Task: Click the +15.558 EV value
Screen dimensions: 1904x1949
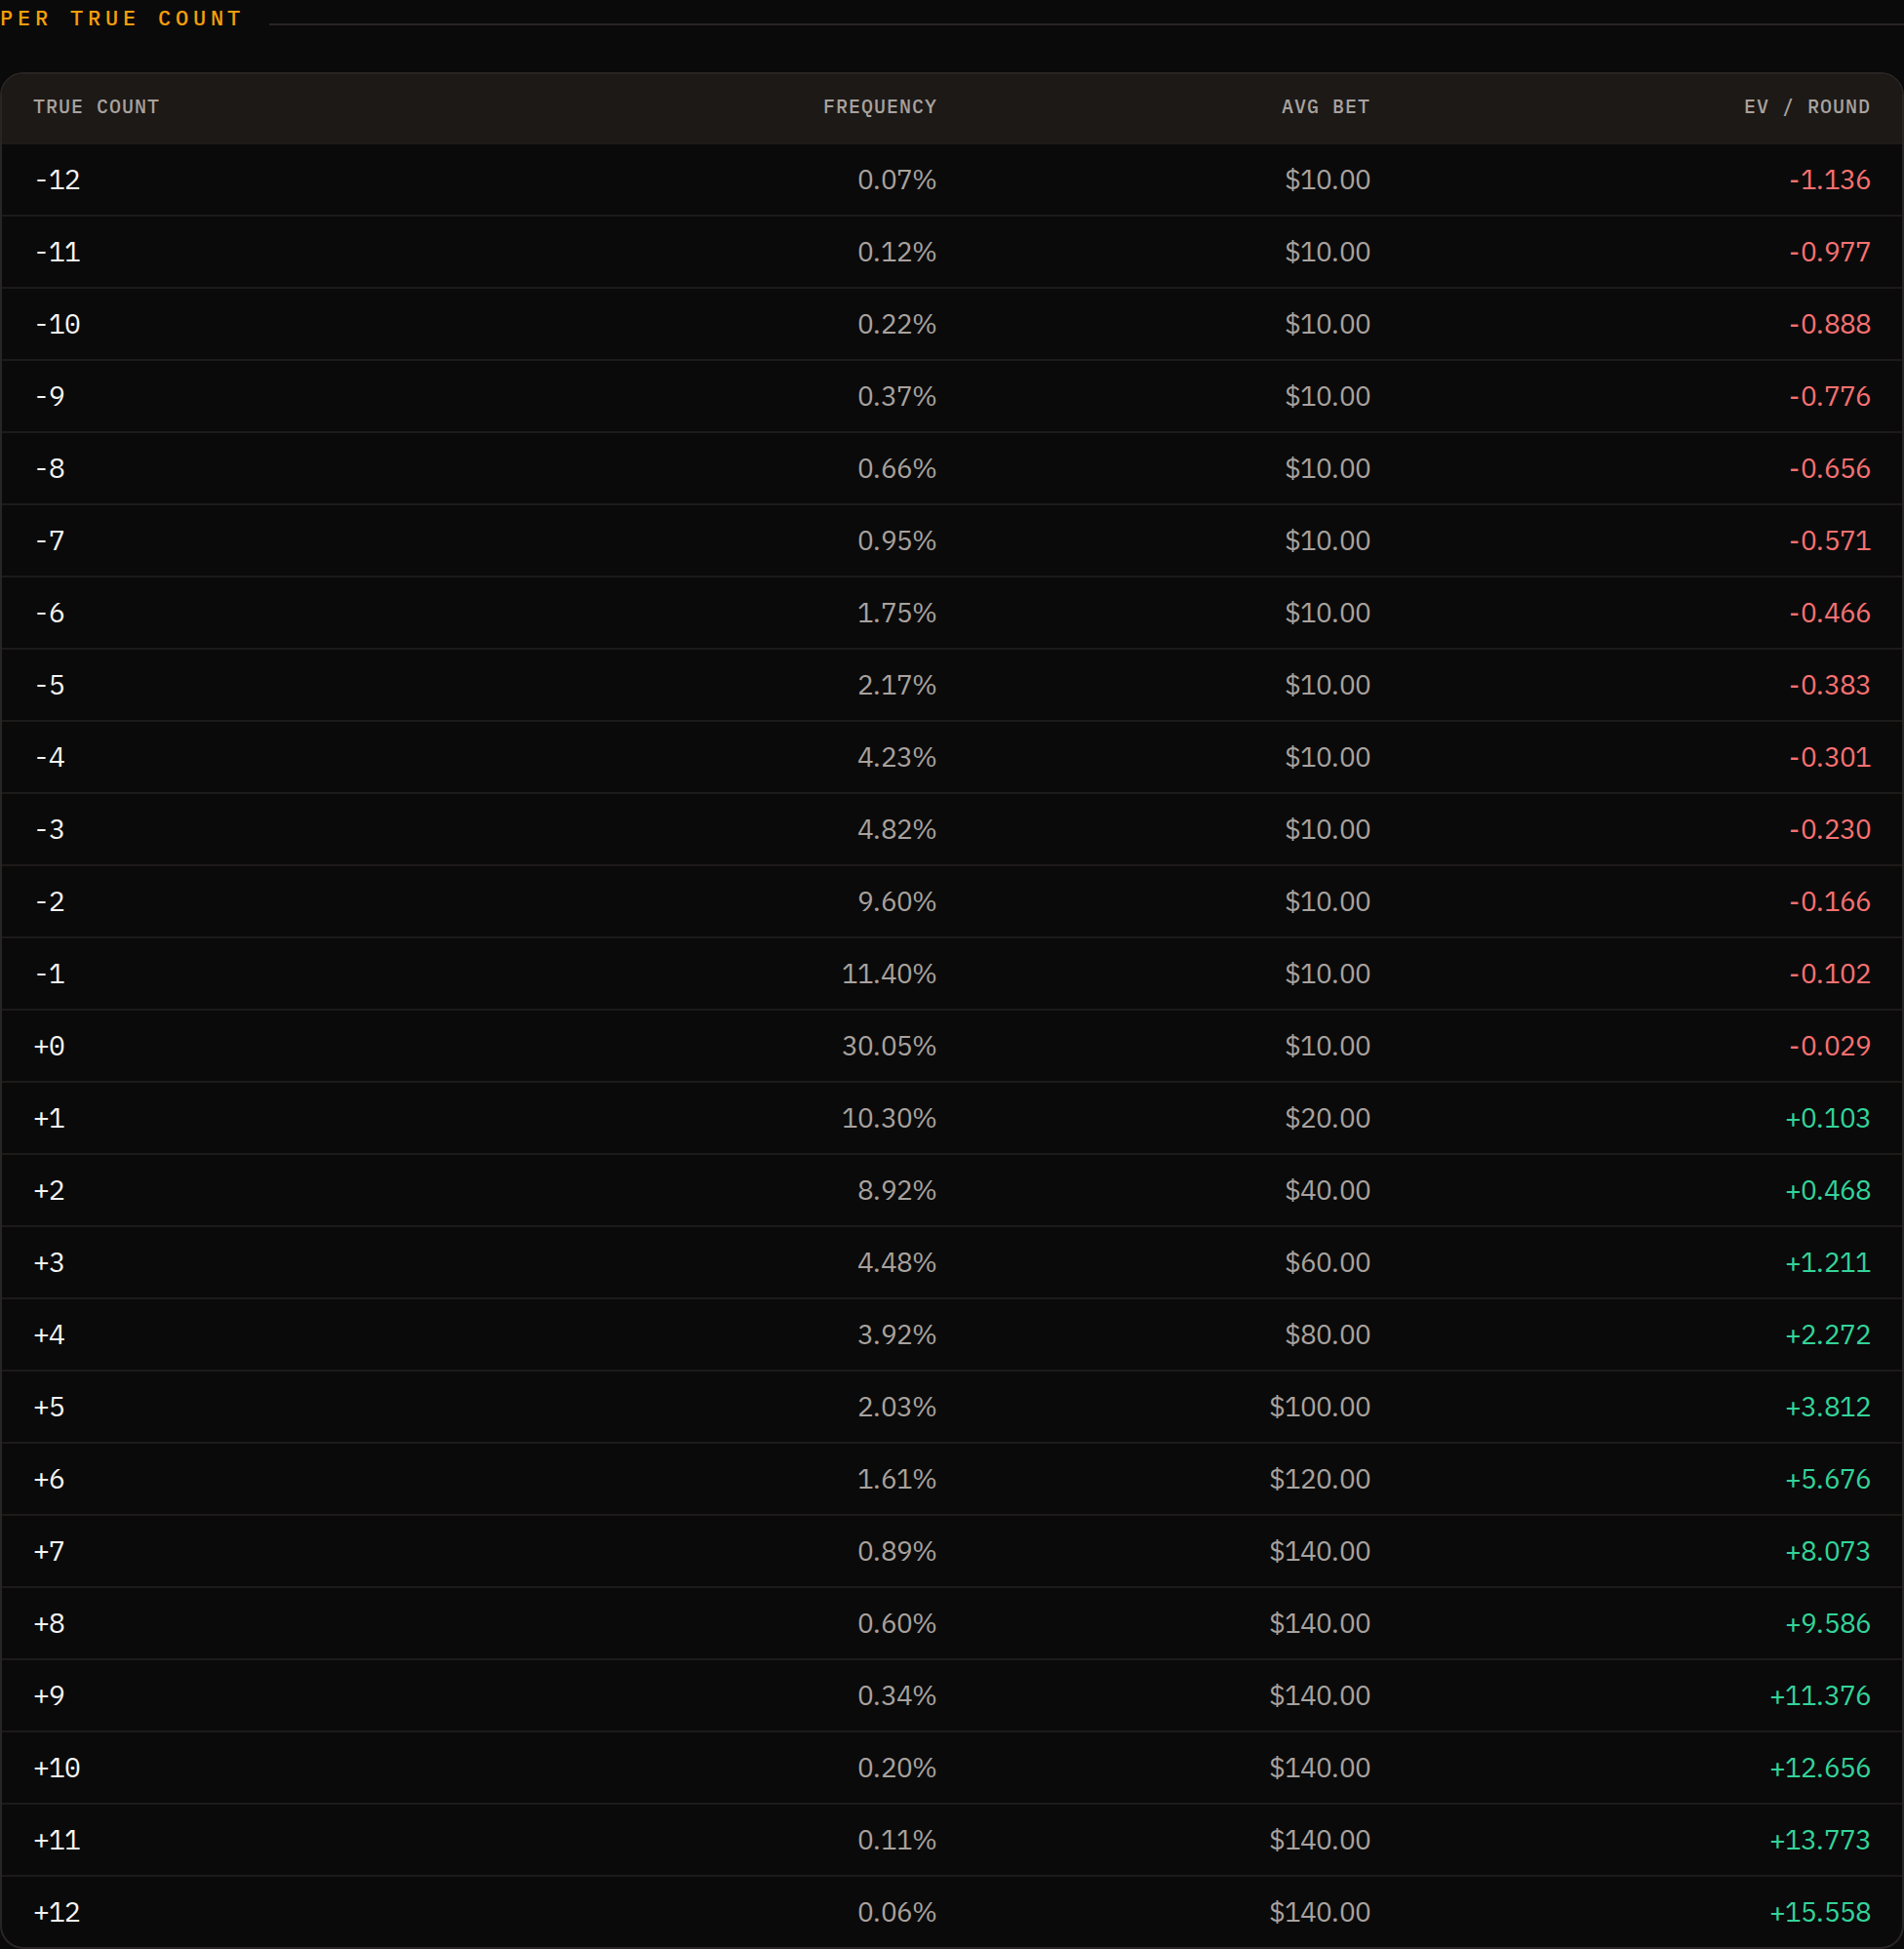Action: coord(1820,1912)
